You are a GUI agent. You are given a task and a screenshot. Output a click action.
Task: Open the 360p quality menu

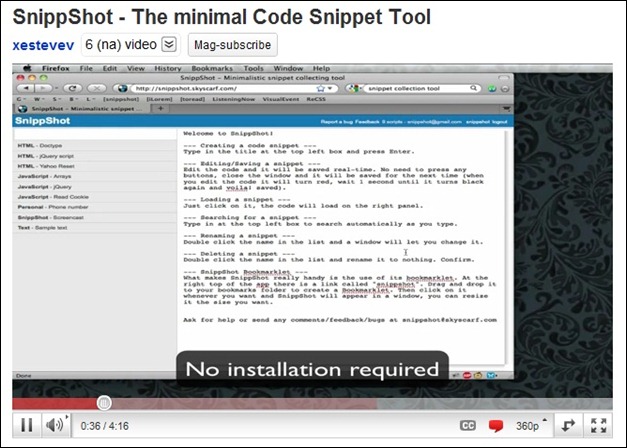click(x=527, y=425)
